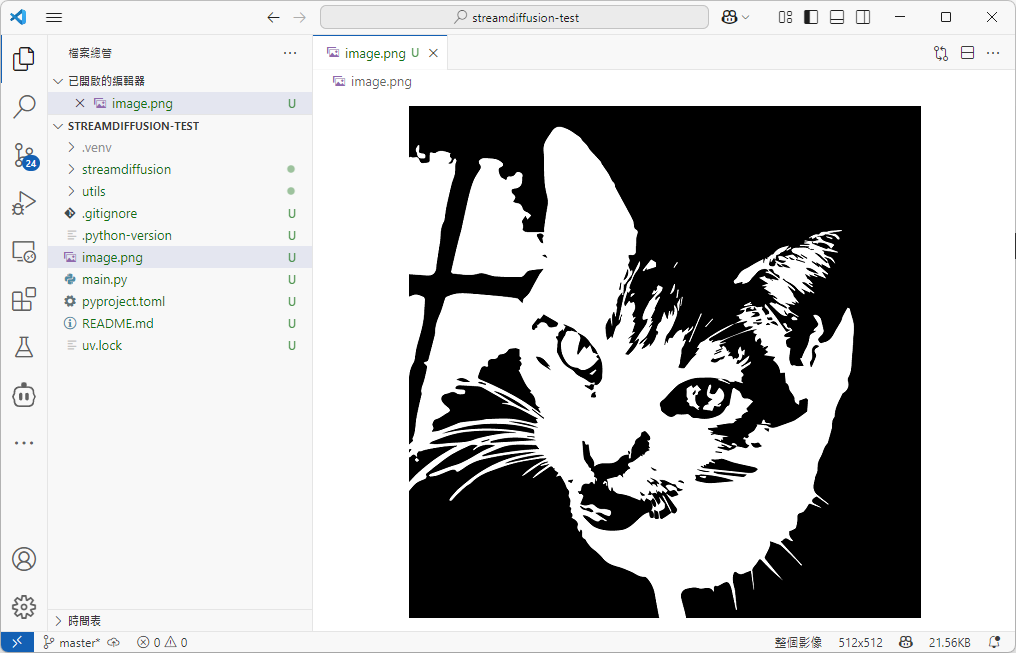The height and width of the screenshot is (653, 1016).
Task: Expand the utils folder
Action: [x=93, y=191]
